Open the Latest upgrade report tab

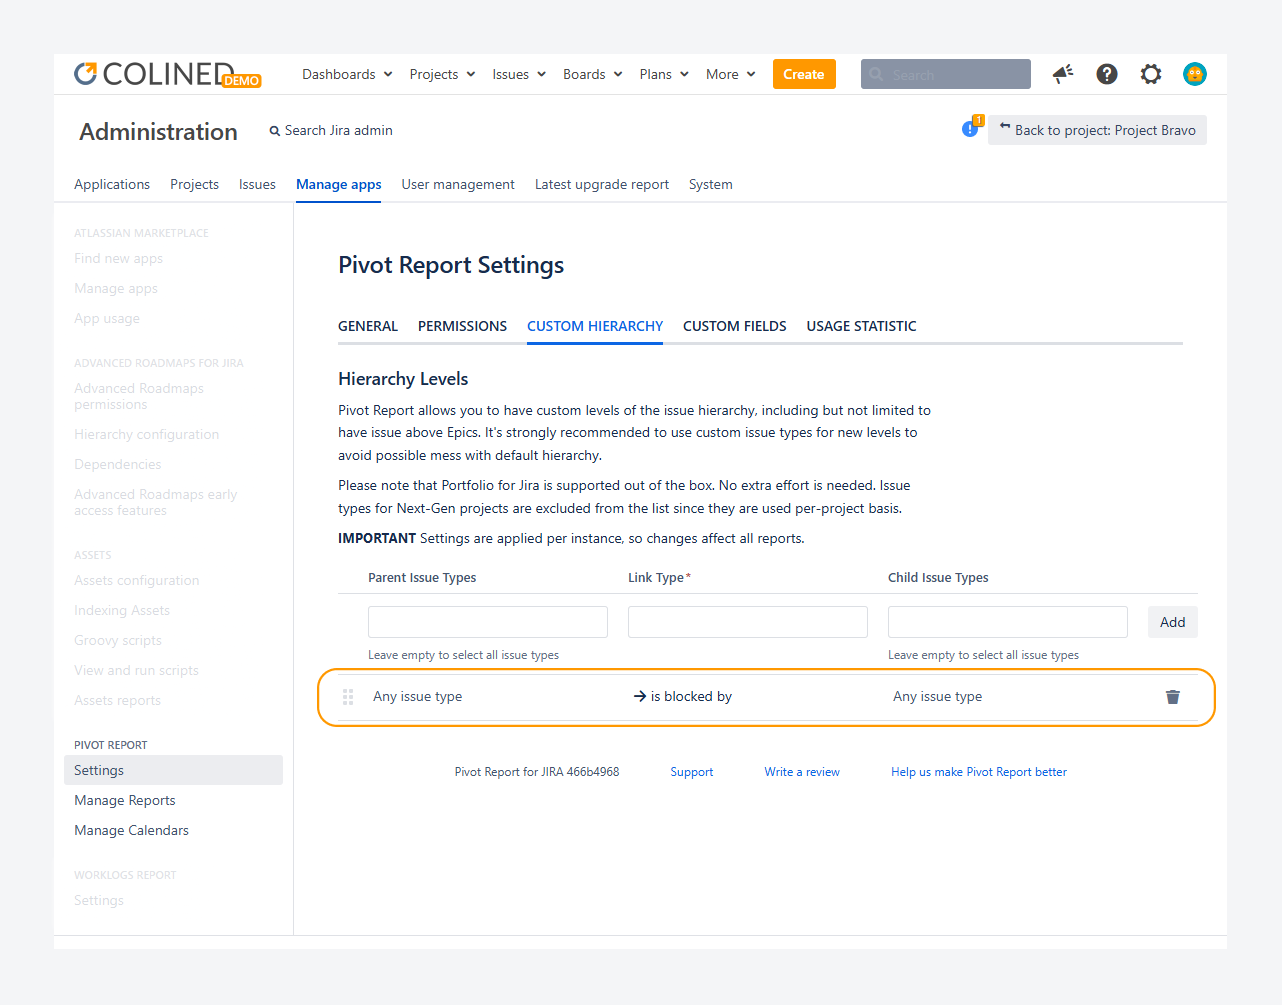coord(602,185)
